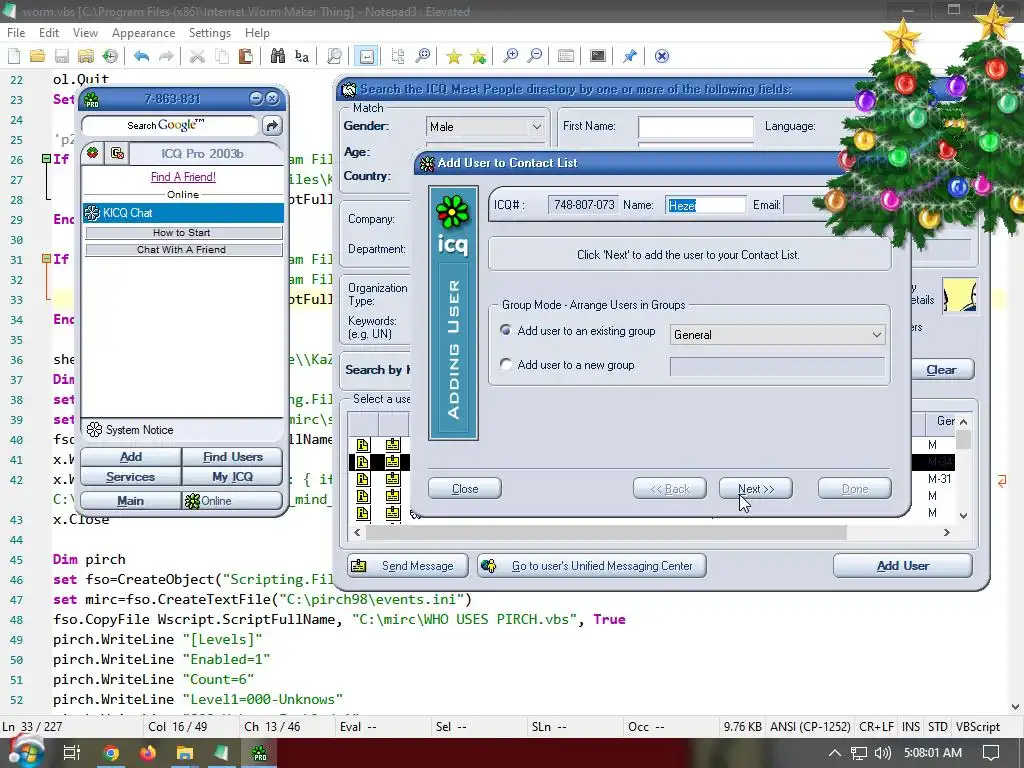The height and width of the screenshot is (768, 1024).
Task: Click the Task View taskbar icon
Action: pos(72,753)
